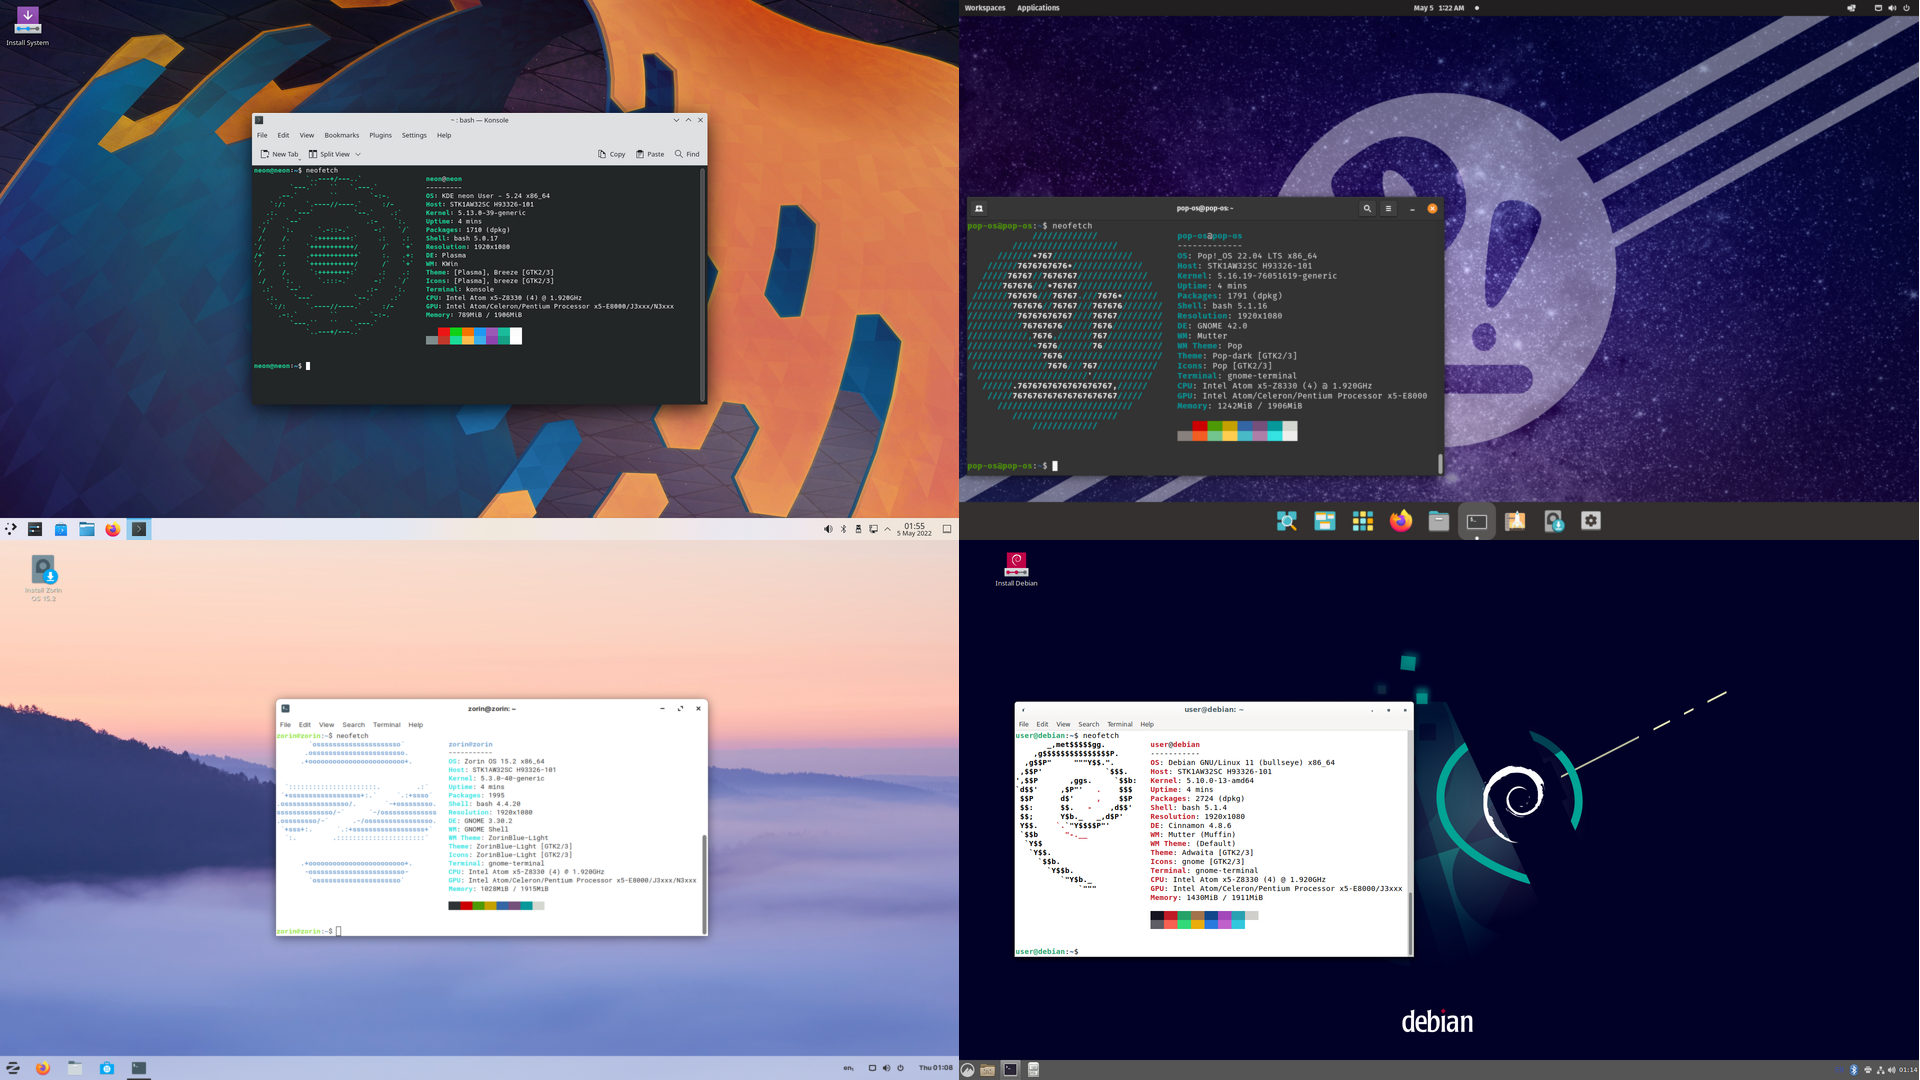Click the KDE Show Desktop button
The image size is (1920, 1080).
point(947,529)
